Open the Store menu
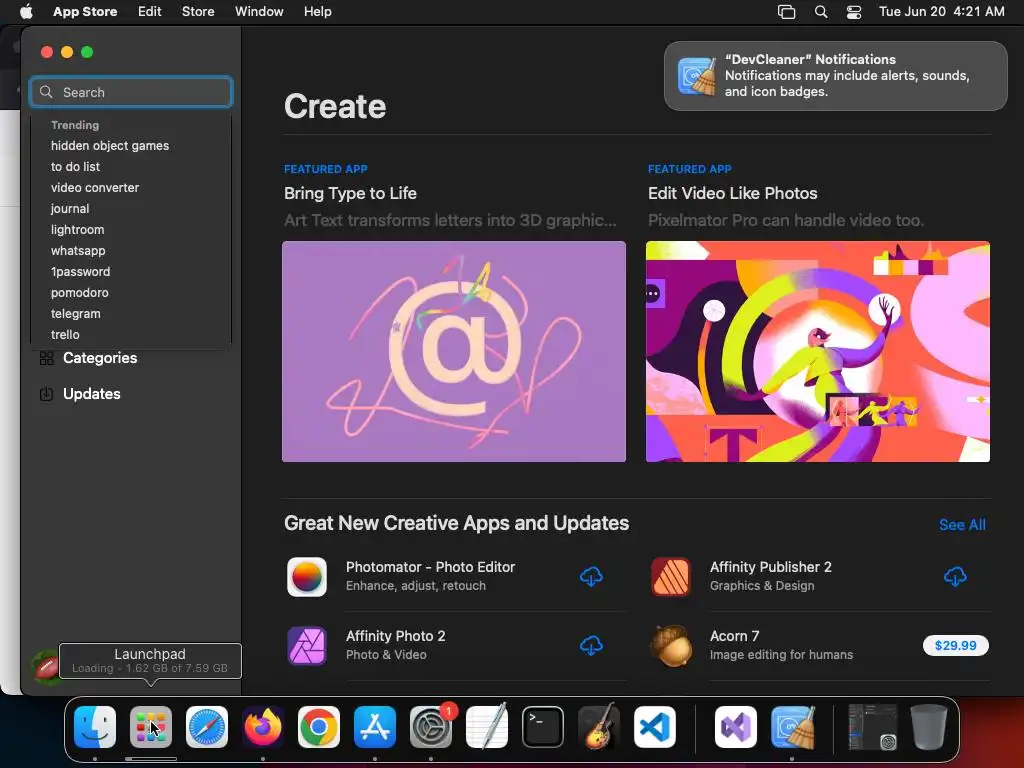Viewport: 1024px width, 768px height. [198, 12]
